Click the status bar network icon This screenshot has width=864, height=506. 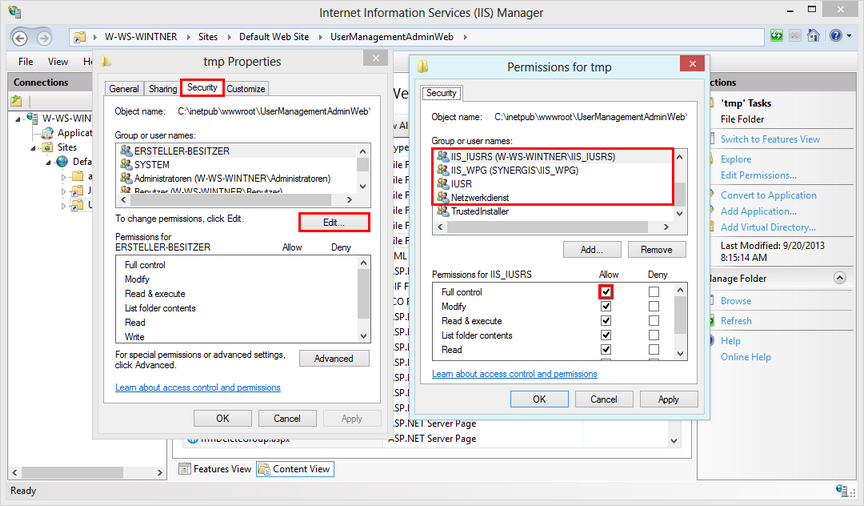click(842, 490)
